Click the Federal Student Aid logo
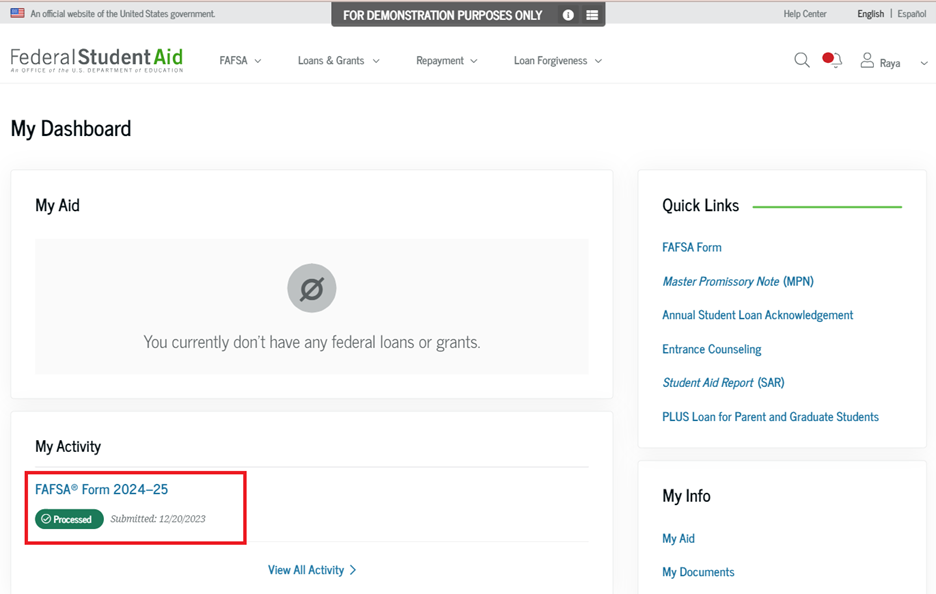Viewport: 936px width, 594px height. 97,60
